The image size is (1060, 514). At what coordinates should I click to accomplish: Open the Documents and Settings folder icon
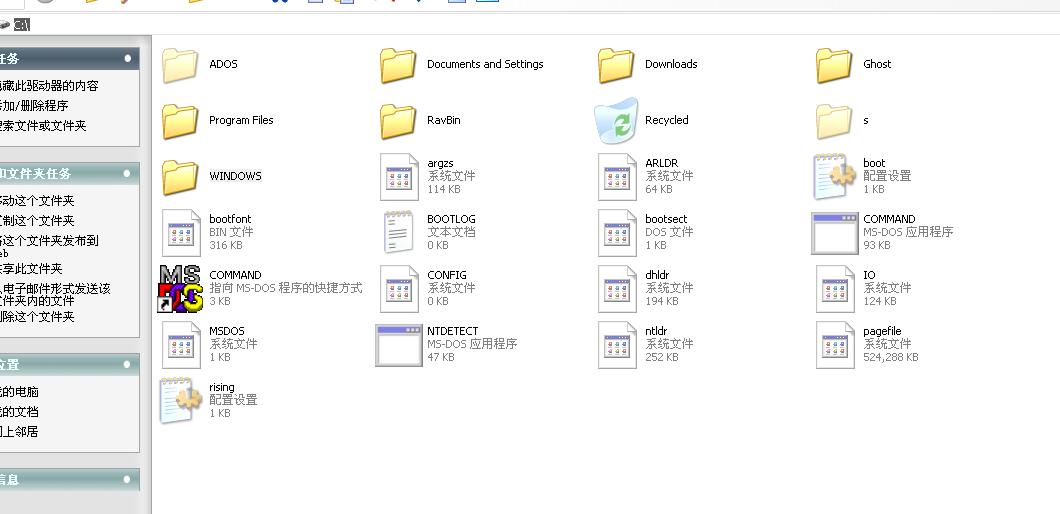[x=398, y=65]
